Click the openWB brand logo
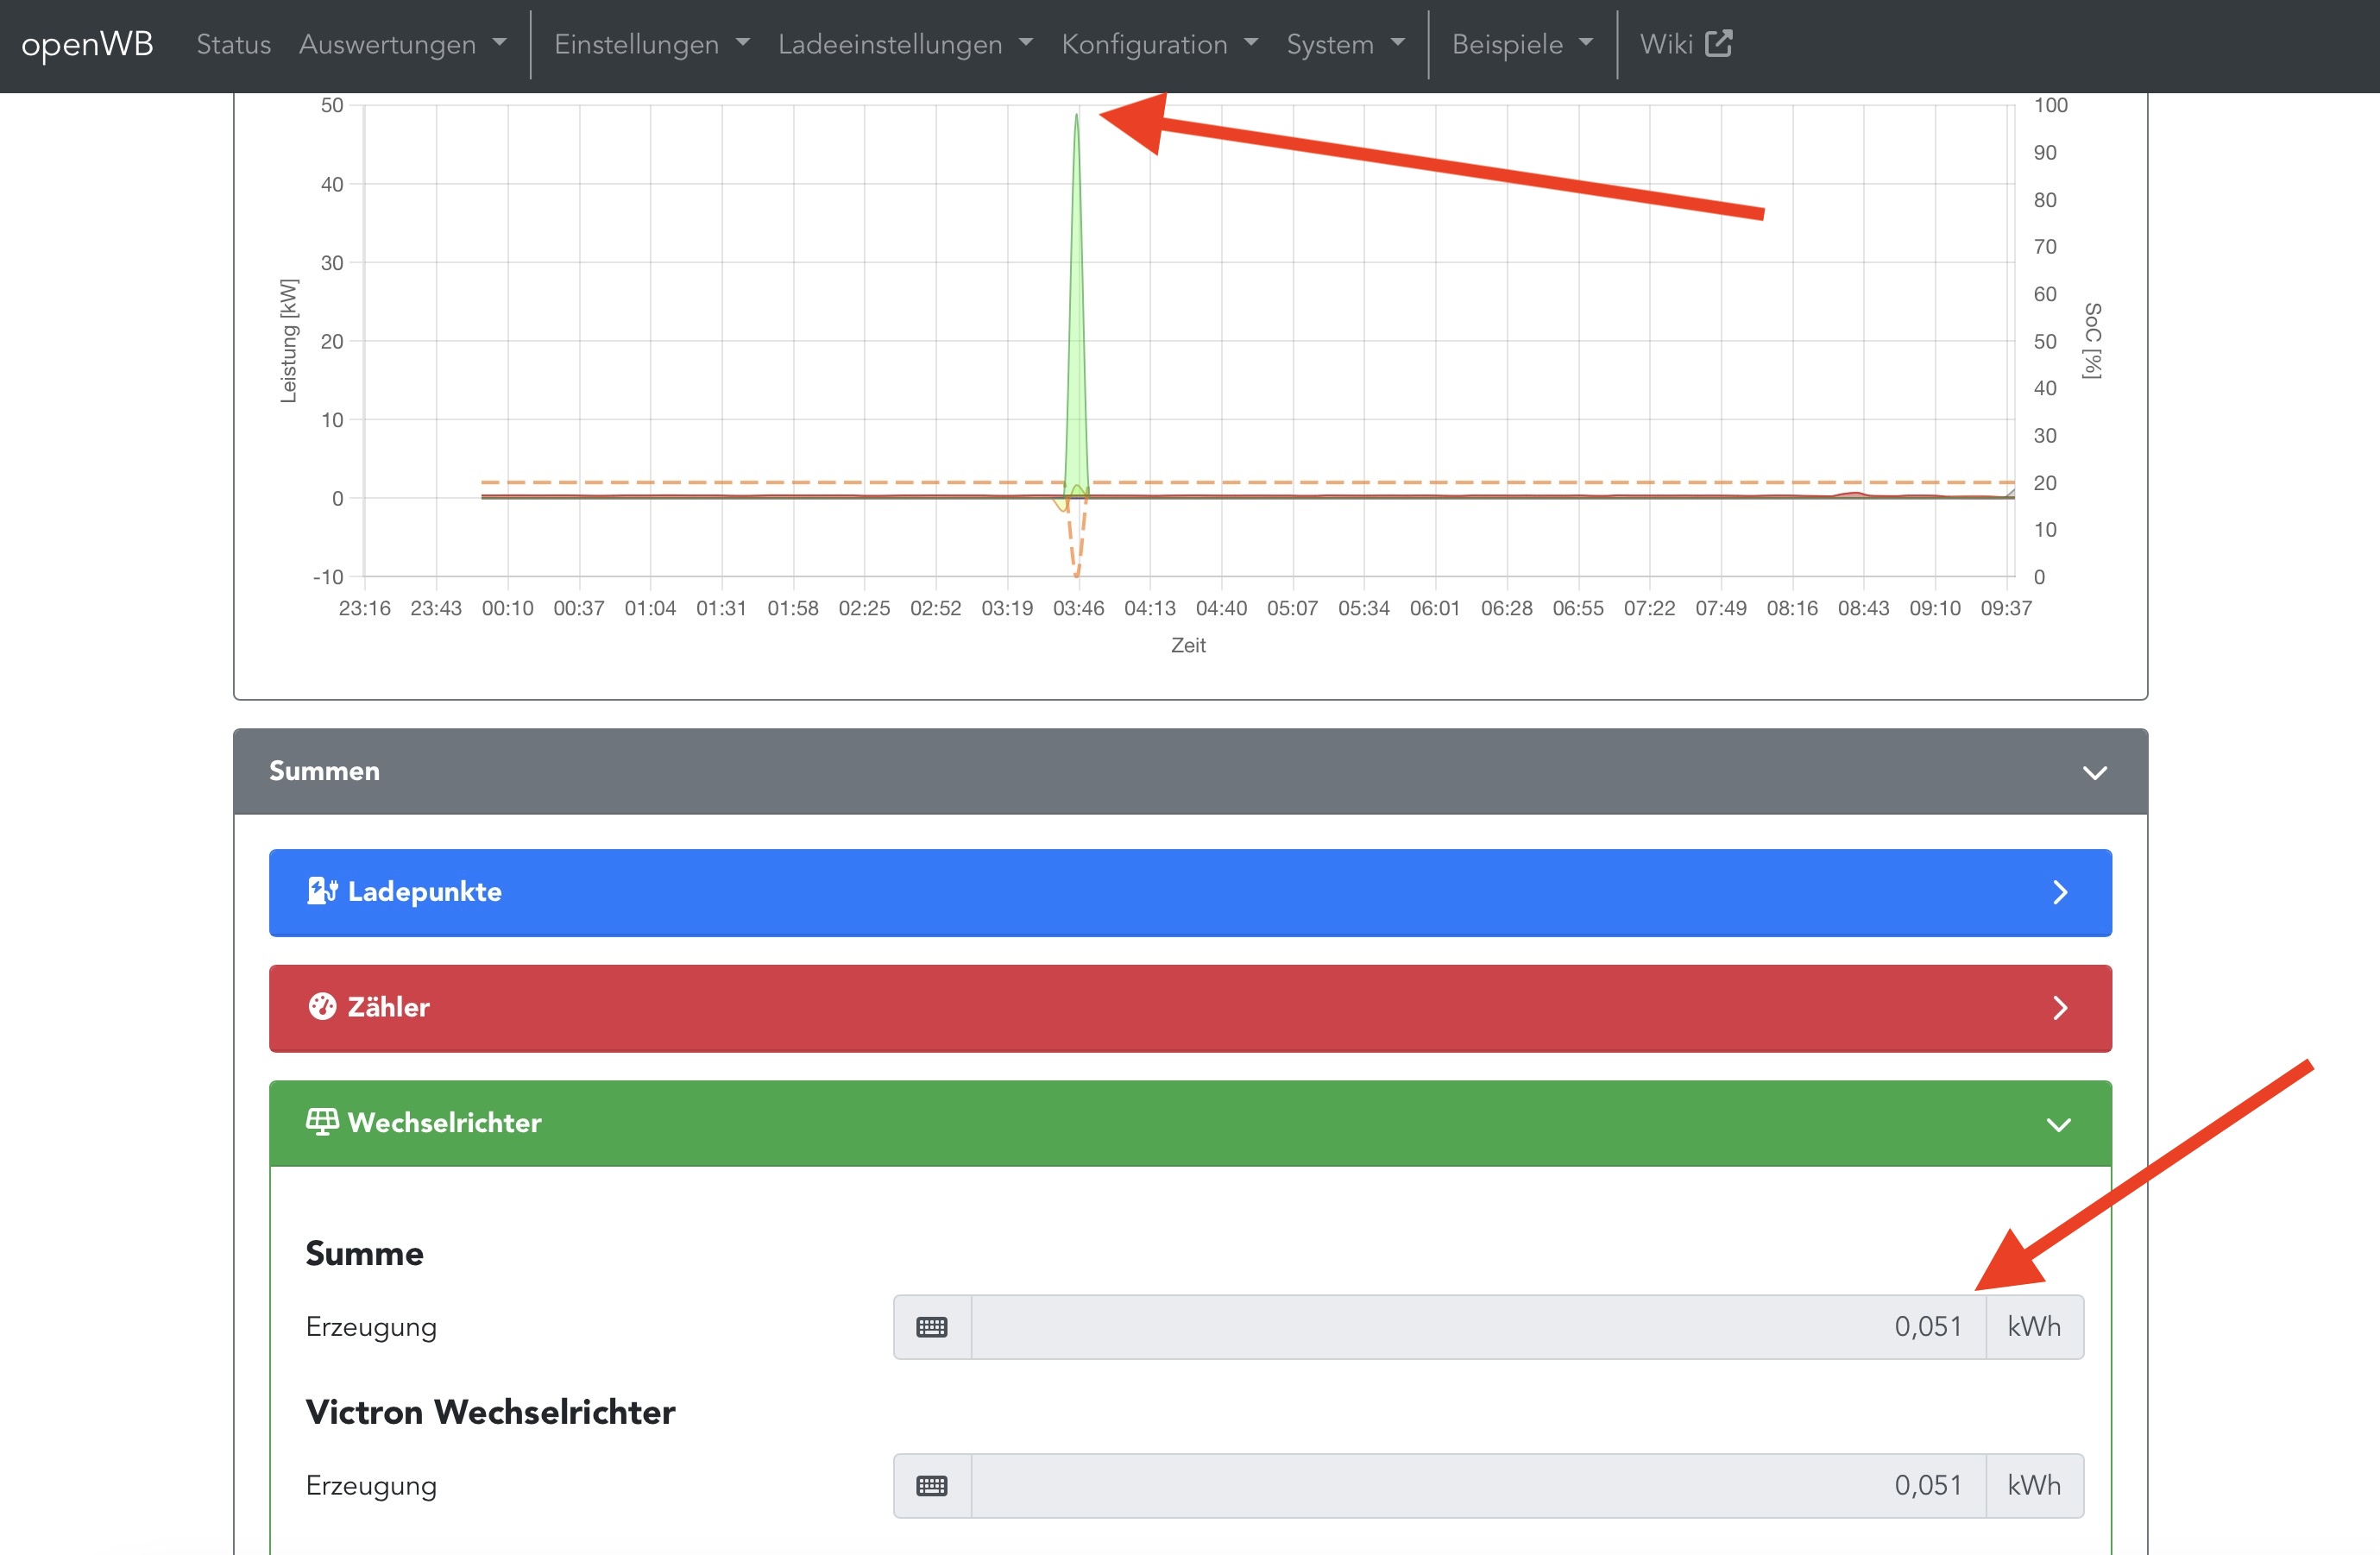Image resolution: width=2380 pixels, height=1555 pixels. [87, 44]
